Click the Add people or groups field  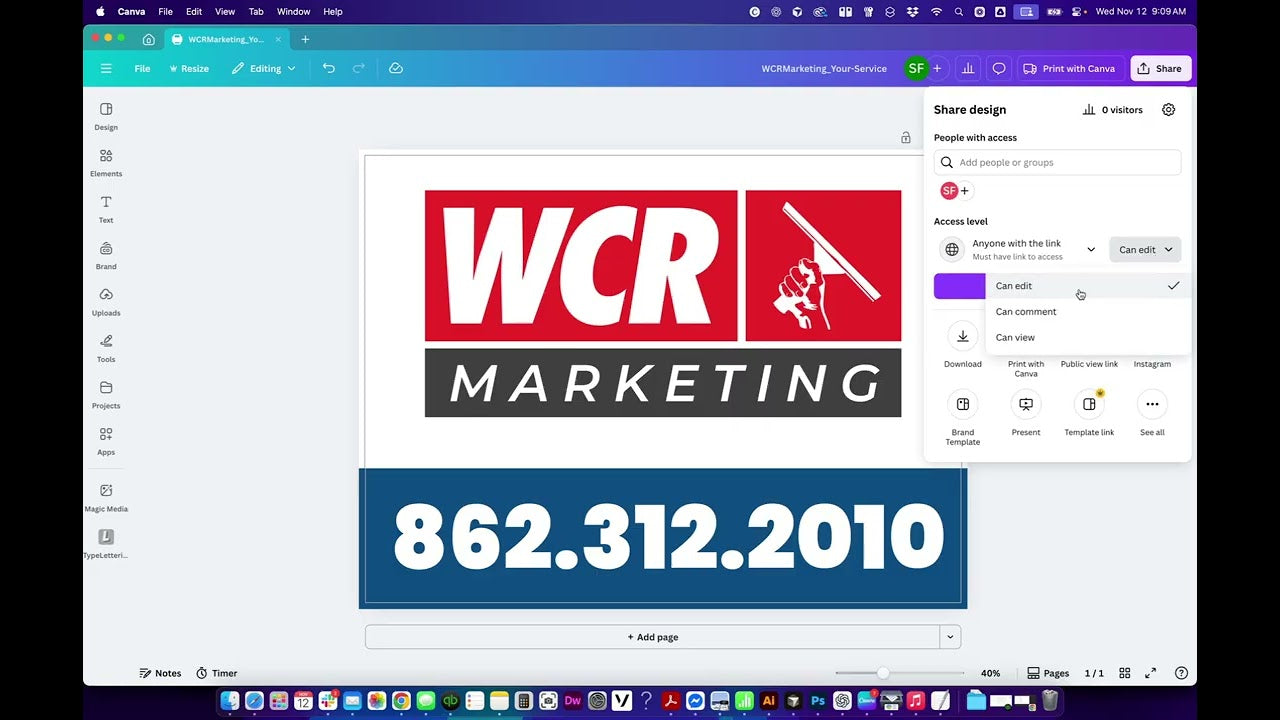(1057, 162)
